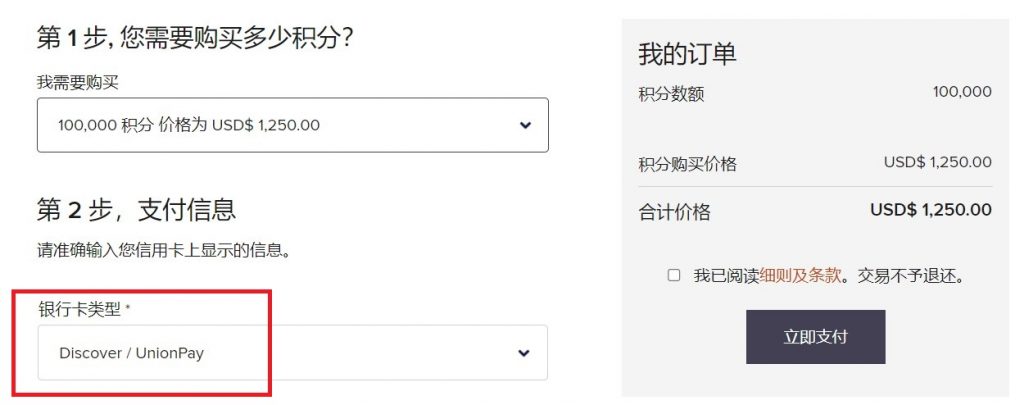The image size is (1024, 405).
Task: Click the bold USD$ 1,250.00 total amount
Action: (931, 210)
